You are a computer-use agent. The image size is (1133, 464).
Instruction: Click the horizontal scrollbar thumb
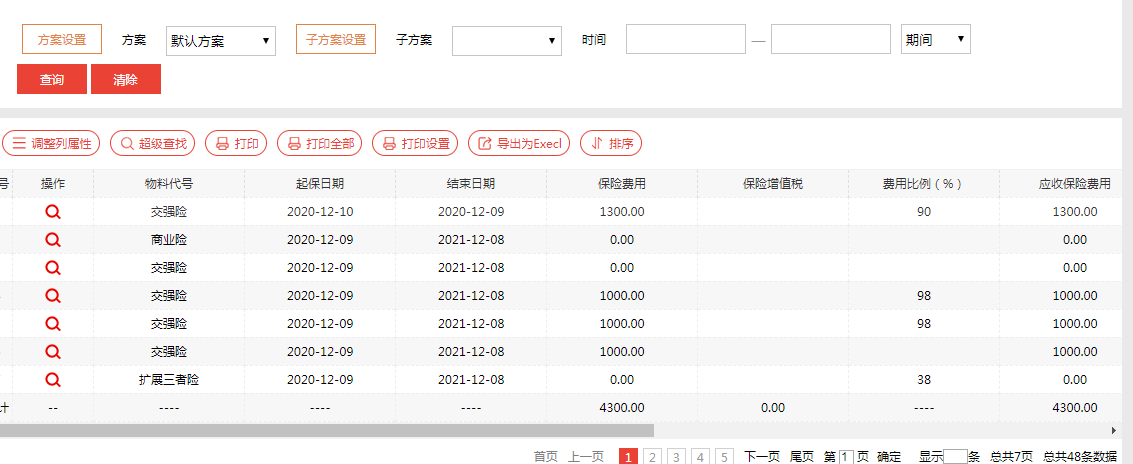click(327, 430)
